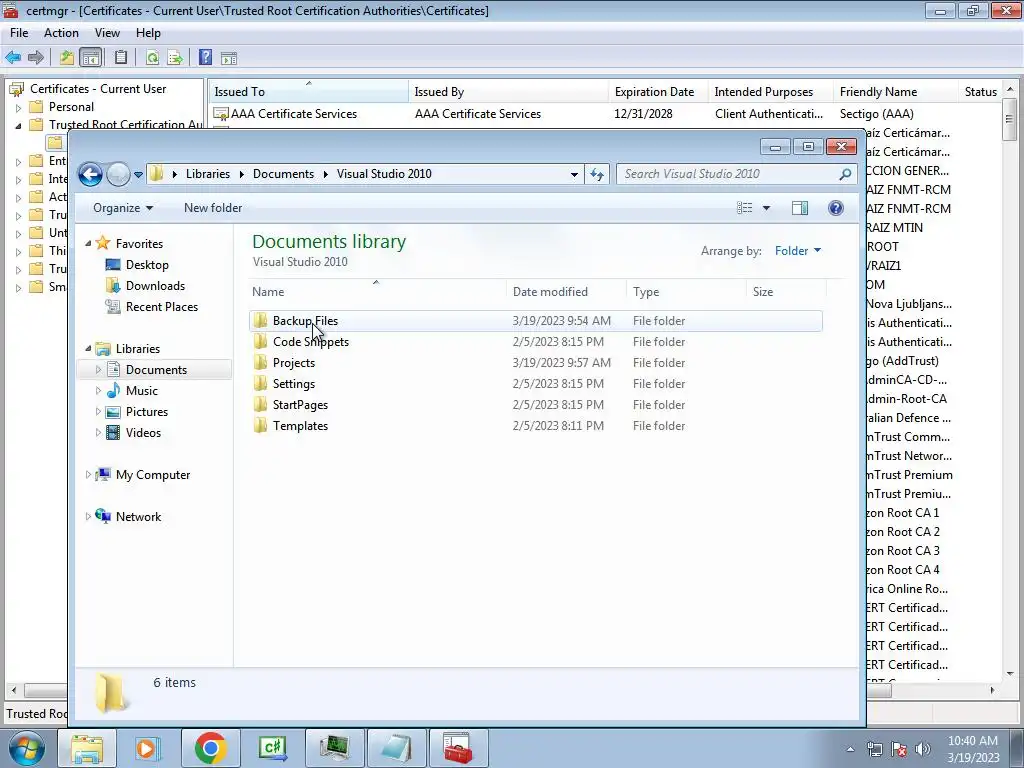The height and width of the screenshot is (768, 1024).
Task: Click the Back arrow in certmgr toolbar
Action: click(13, 58)
